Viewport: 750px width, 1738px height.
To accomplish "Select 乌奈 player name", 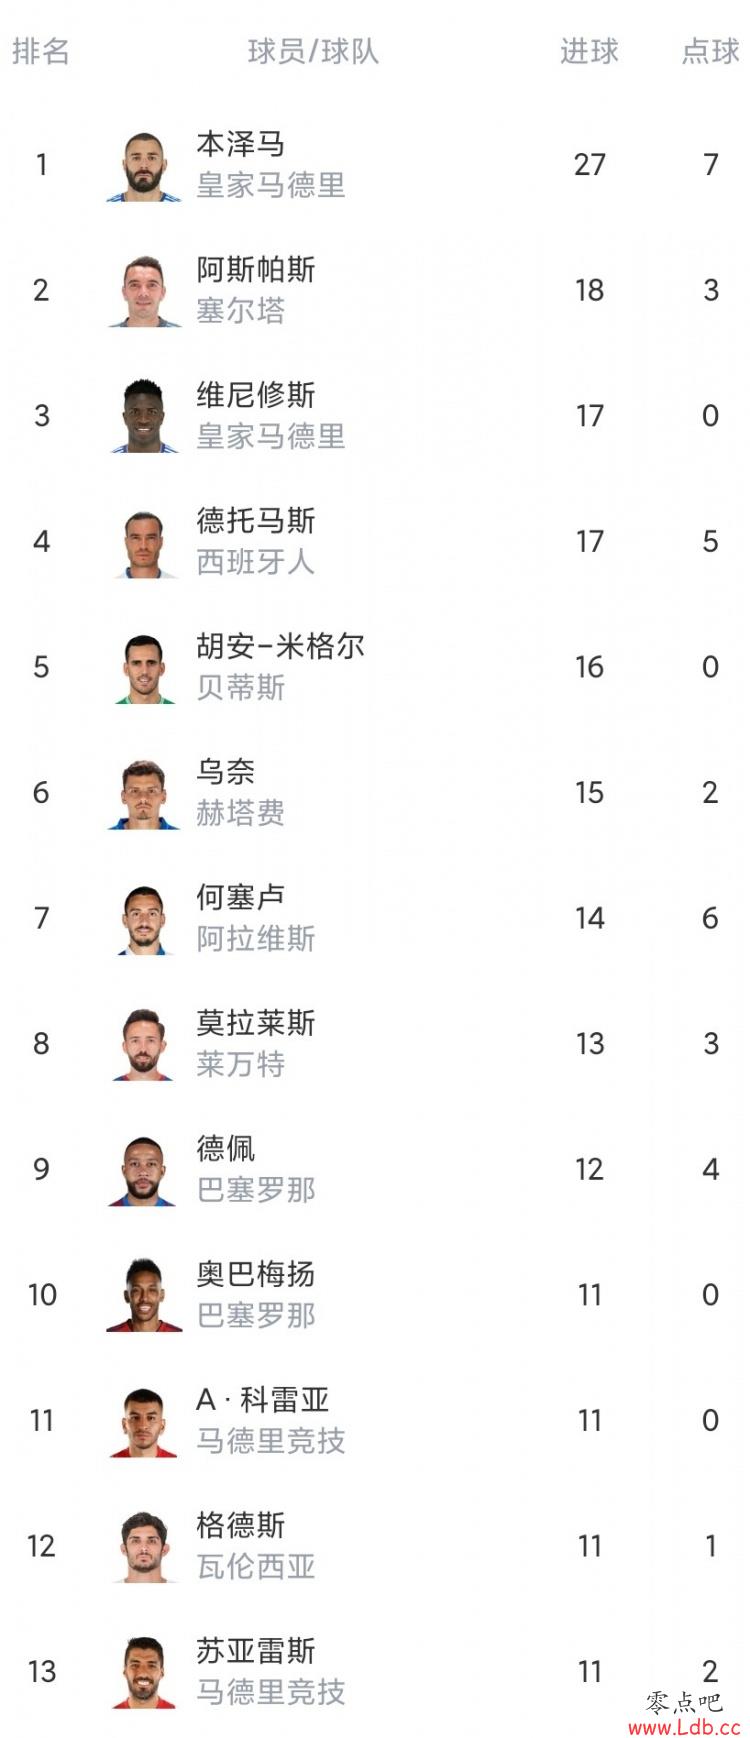I will coord(225,772).
